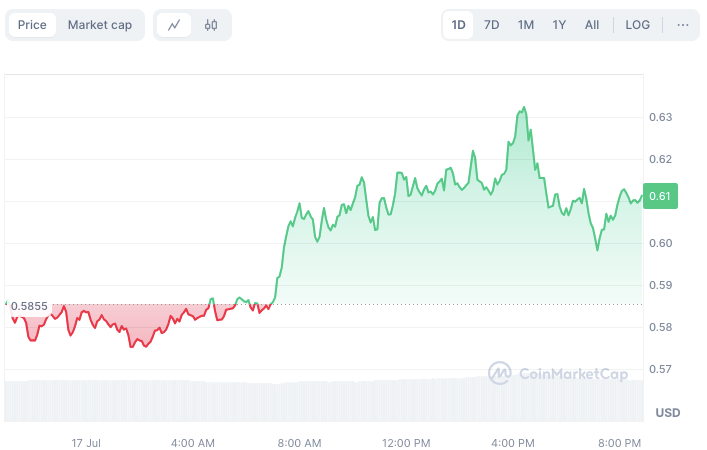Toggle the LOG scale option
Viewport: 707px width, 450px height.
pyautogui.click(x=637, y=25)
